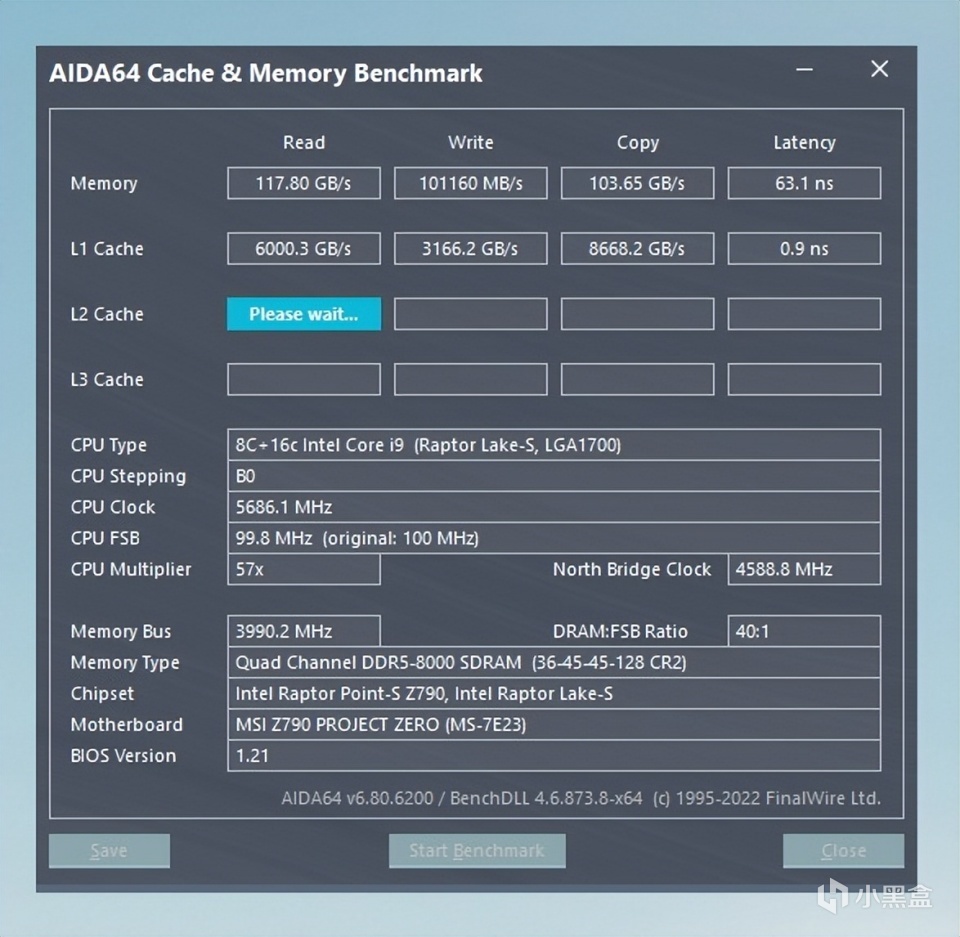Screen dimensions: 960x937
Task: Click the CPU Type label
Action: (108, 445)
